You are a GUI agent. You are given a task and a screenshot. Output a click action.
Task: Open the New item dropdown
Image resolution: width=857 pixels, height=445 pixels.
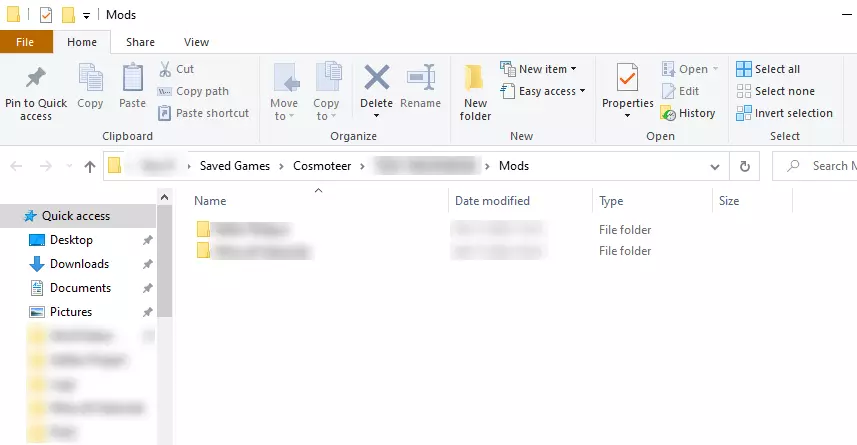coord(539,69)
